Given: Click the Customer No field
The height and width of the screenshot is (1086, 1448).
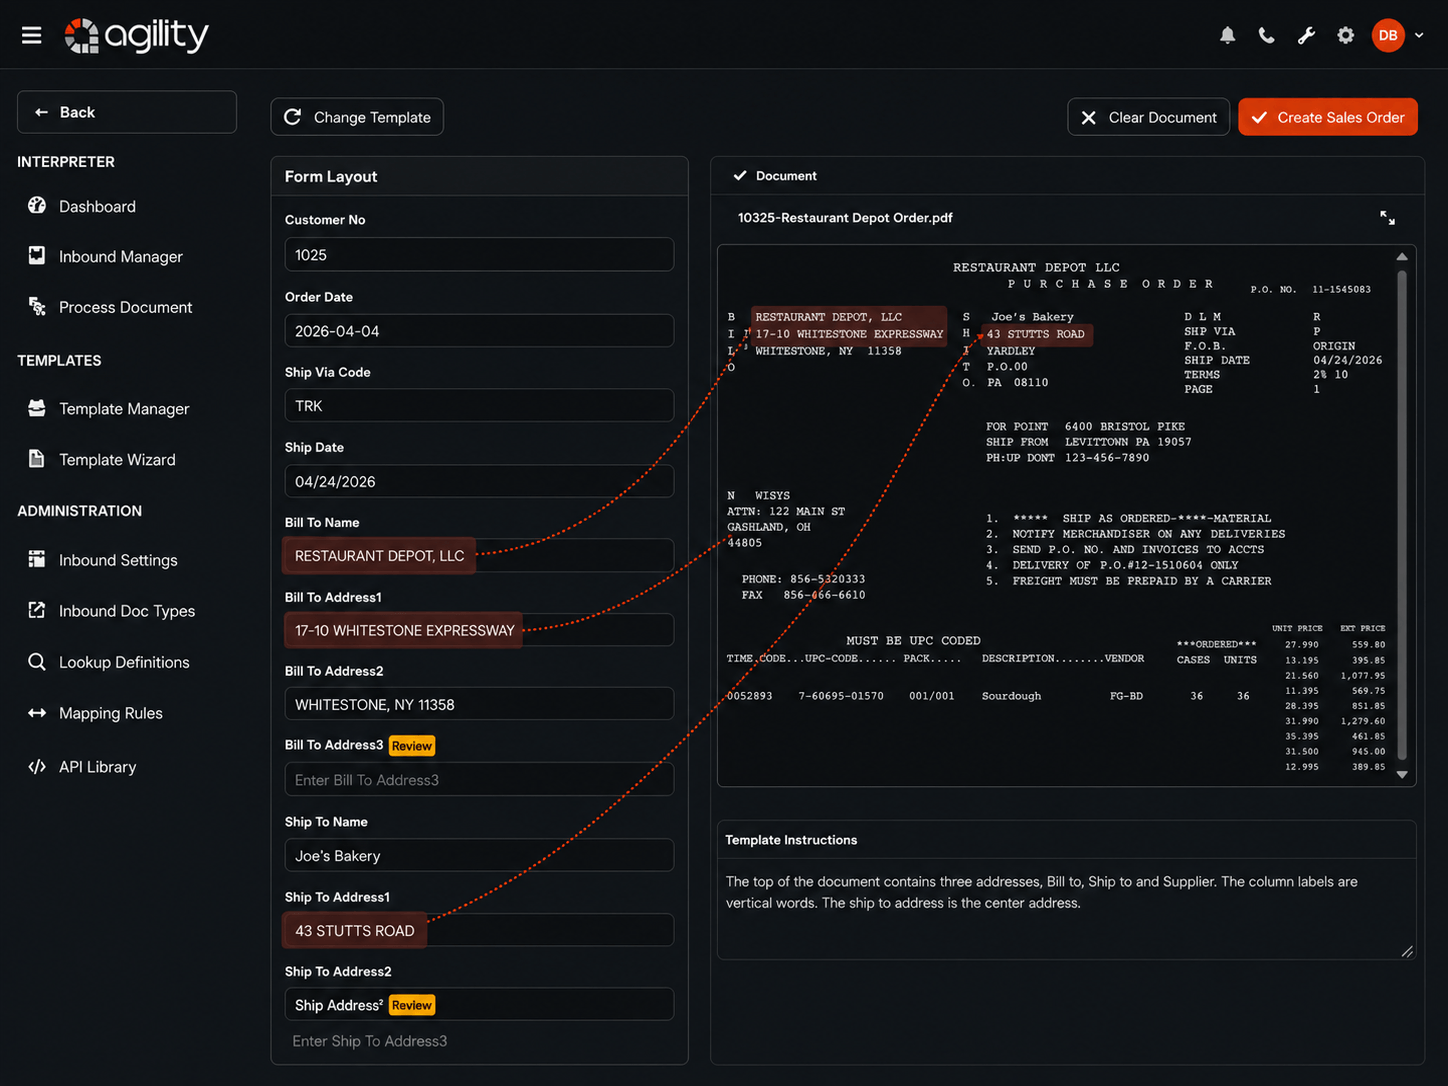Looking at the screenshot, I should click(479, 254).
